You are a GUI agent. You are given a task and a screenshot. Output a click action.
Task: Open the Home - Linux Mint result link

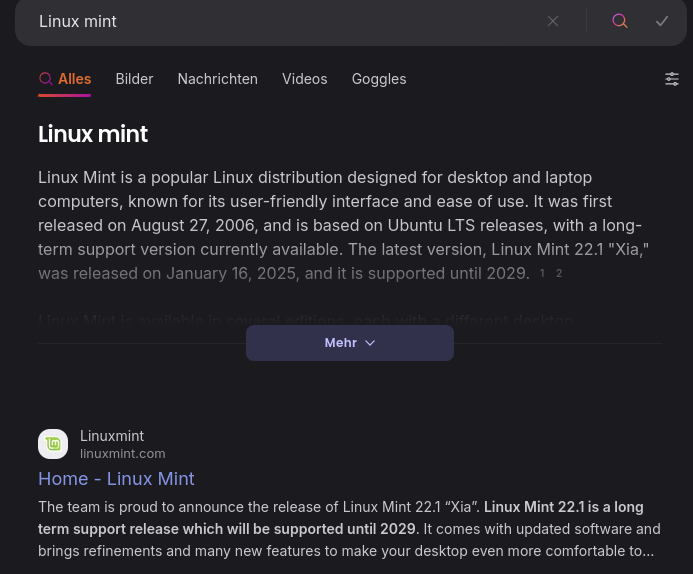[116, 479]
